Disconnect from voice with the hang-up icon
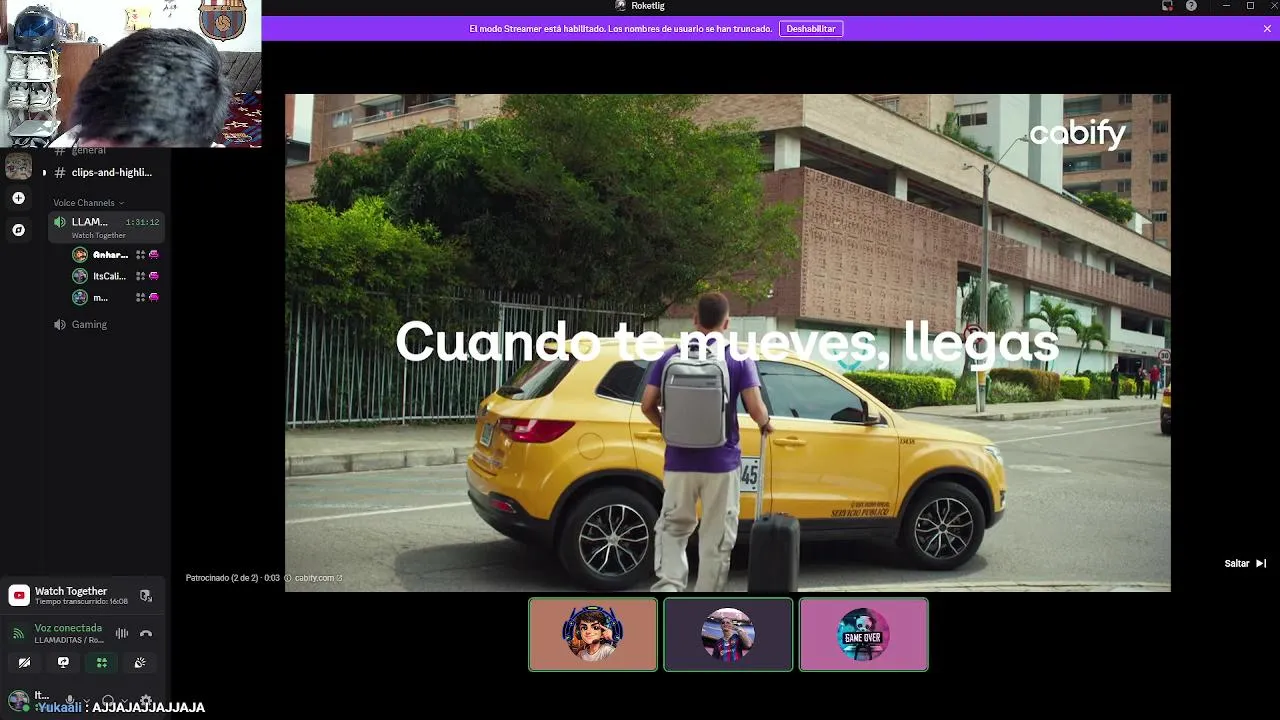The width and height of the screenshot is (1280, 720). click(146, 633)
